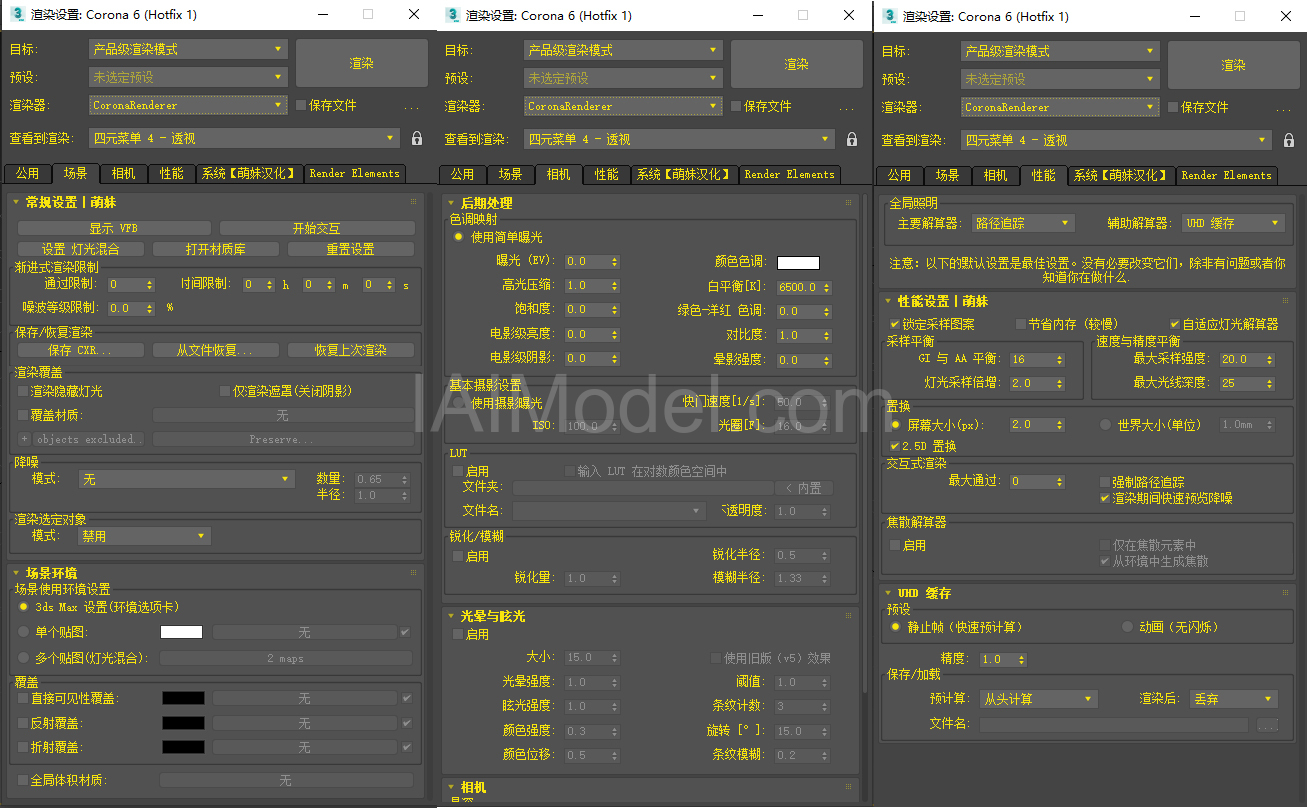Expand the 相机 rollout in middle window
This screenshot has width=1307, height=808.
click(x=467, y=788)
